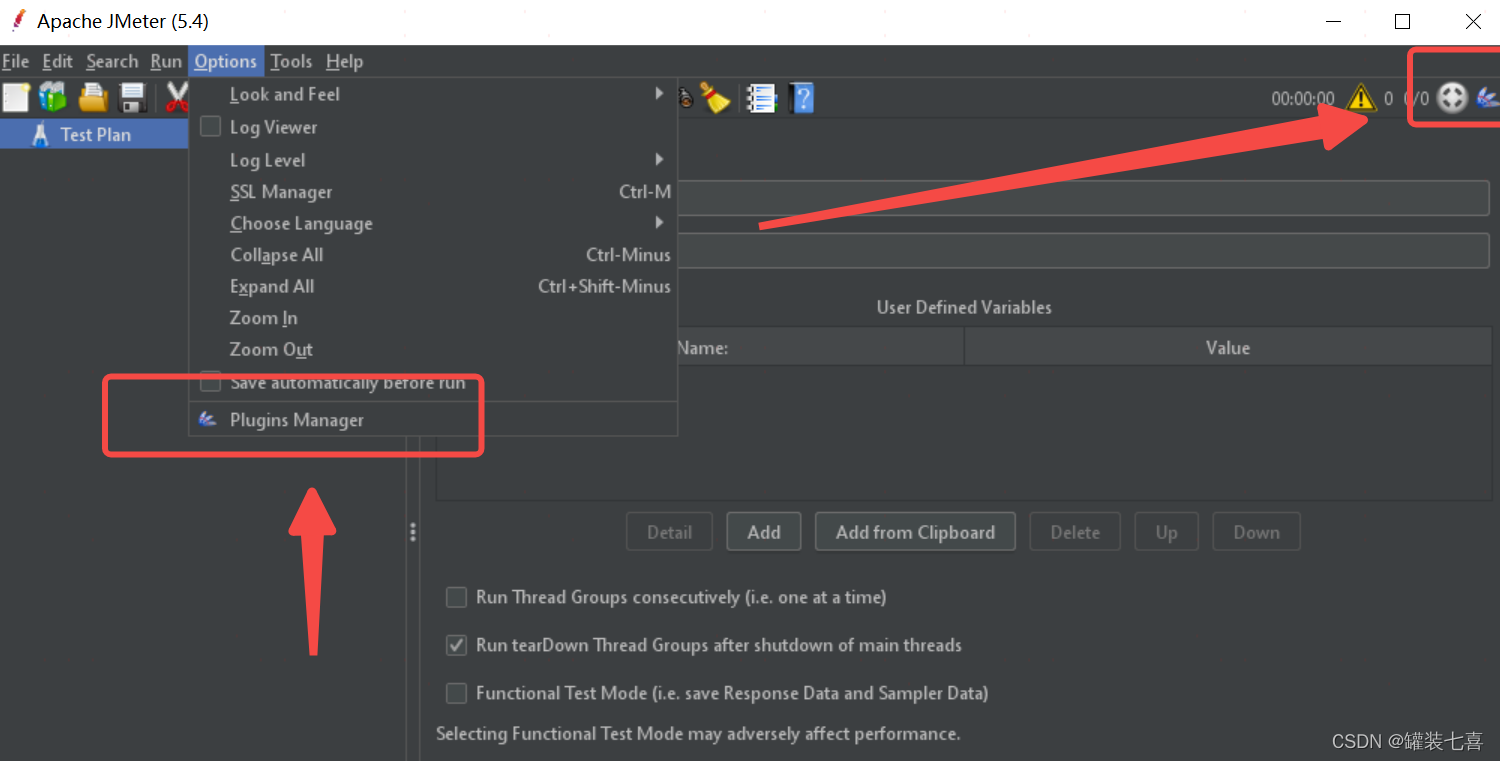The image size is (1500, 761).
Task: Select the Test Plan tree node
Action: pos(94,134)
